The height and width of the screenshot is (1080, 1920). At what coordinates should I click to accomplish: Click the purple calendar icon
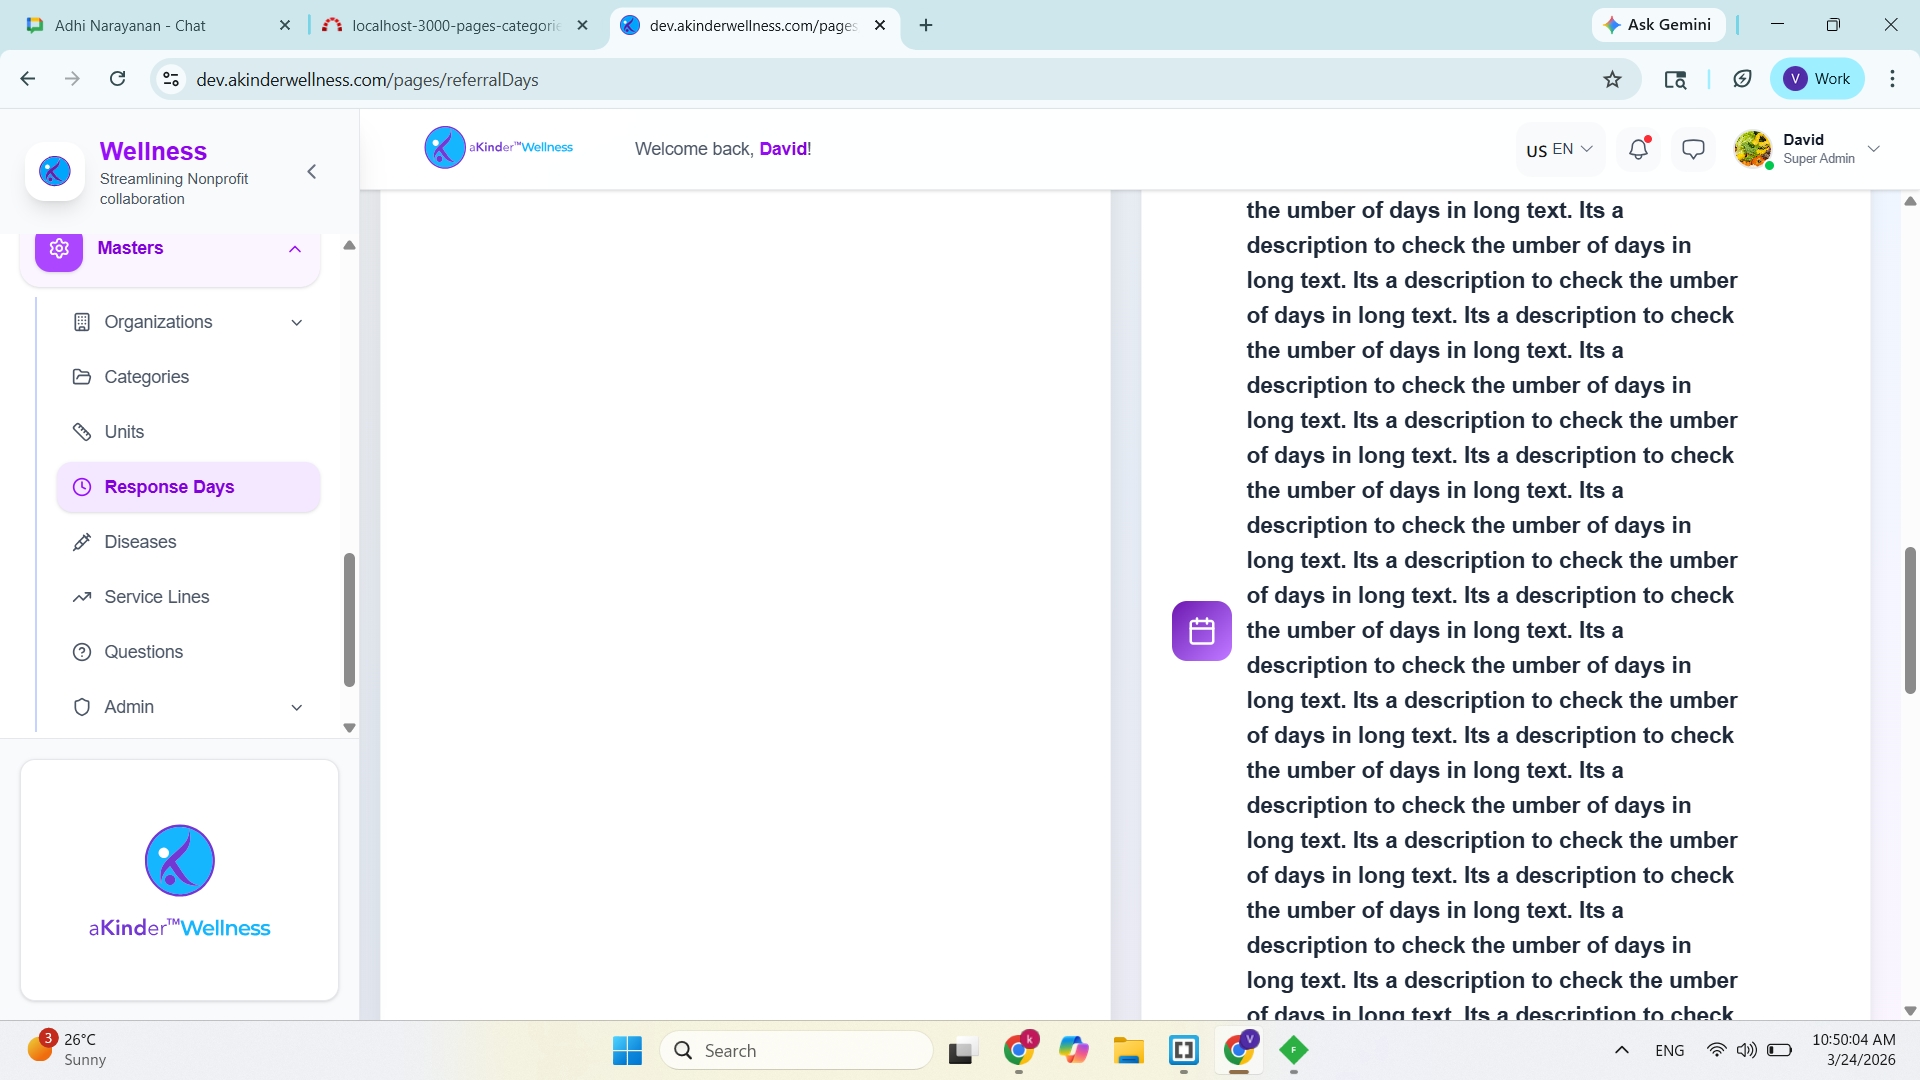tap(1201, 631)
